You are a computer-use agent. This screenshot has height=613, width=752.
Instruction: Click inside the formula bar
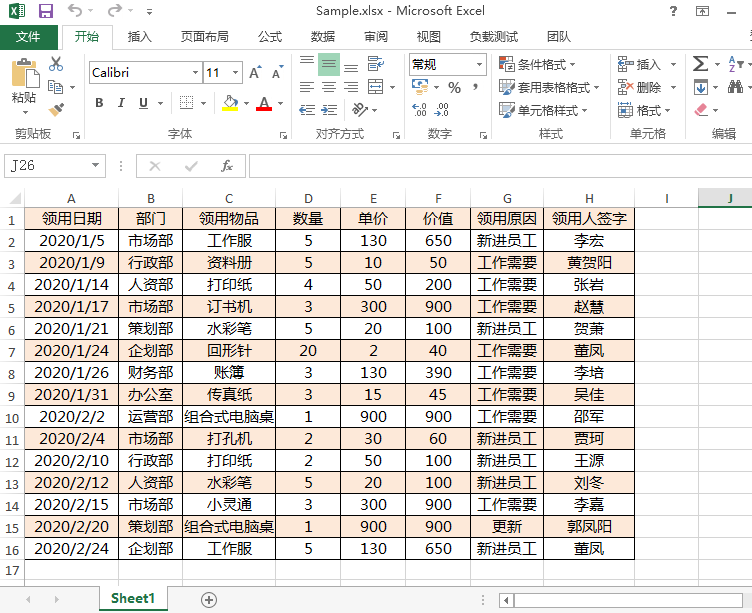click(x=500, y=166)
